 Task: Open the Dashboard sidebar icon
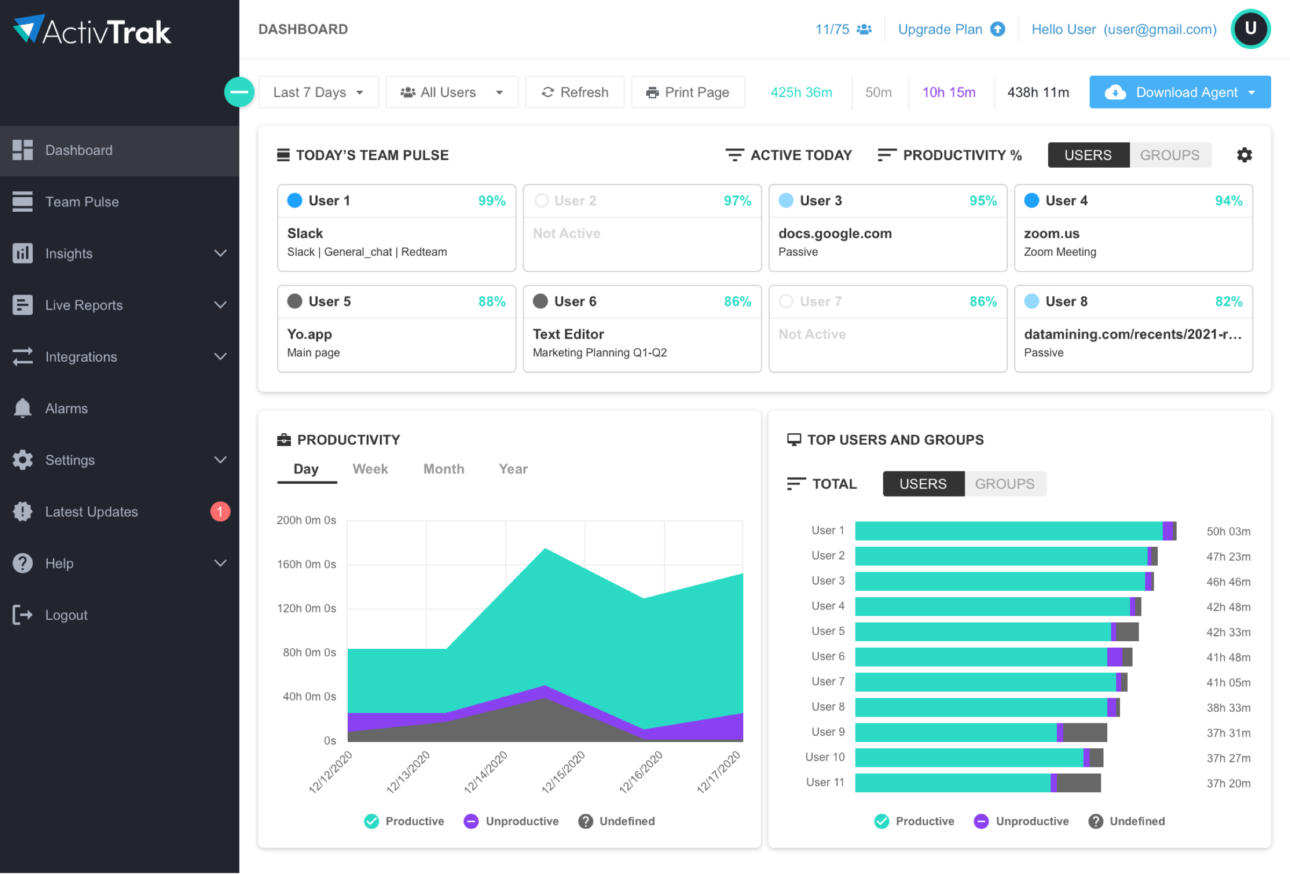[x=22, y=150]
